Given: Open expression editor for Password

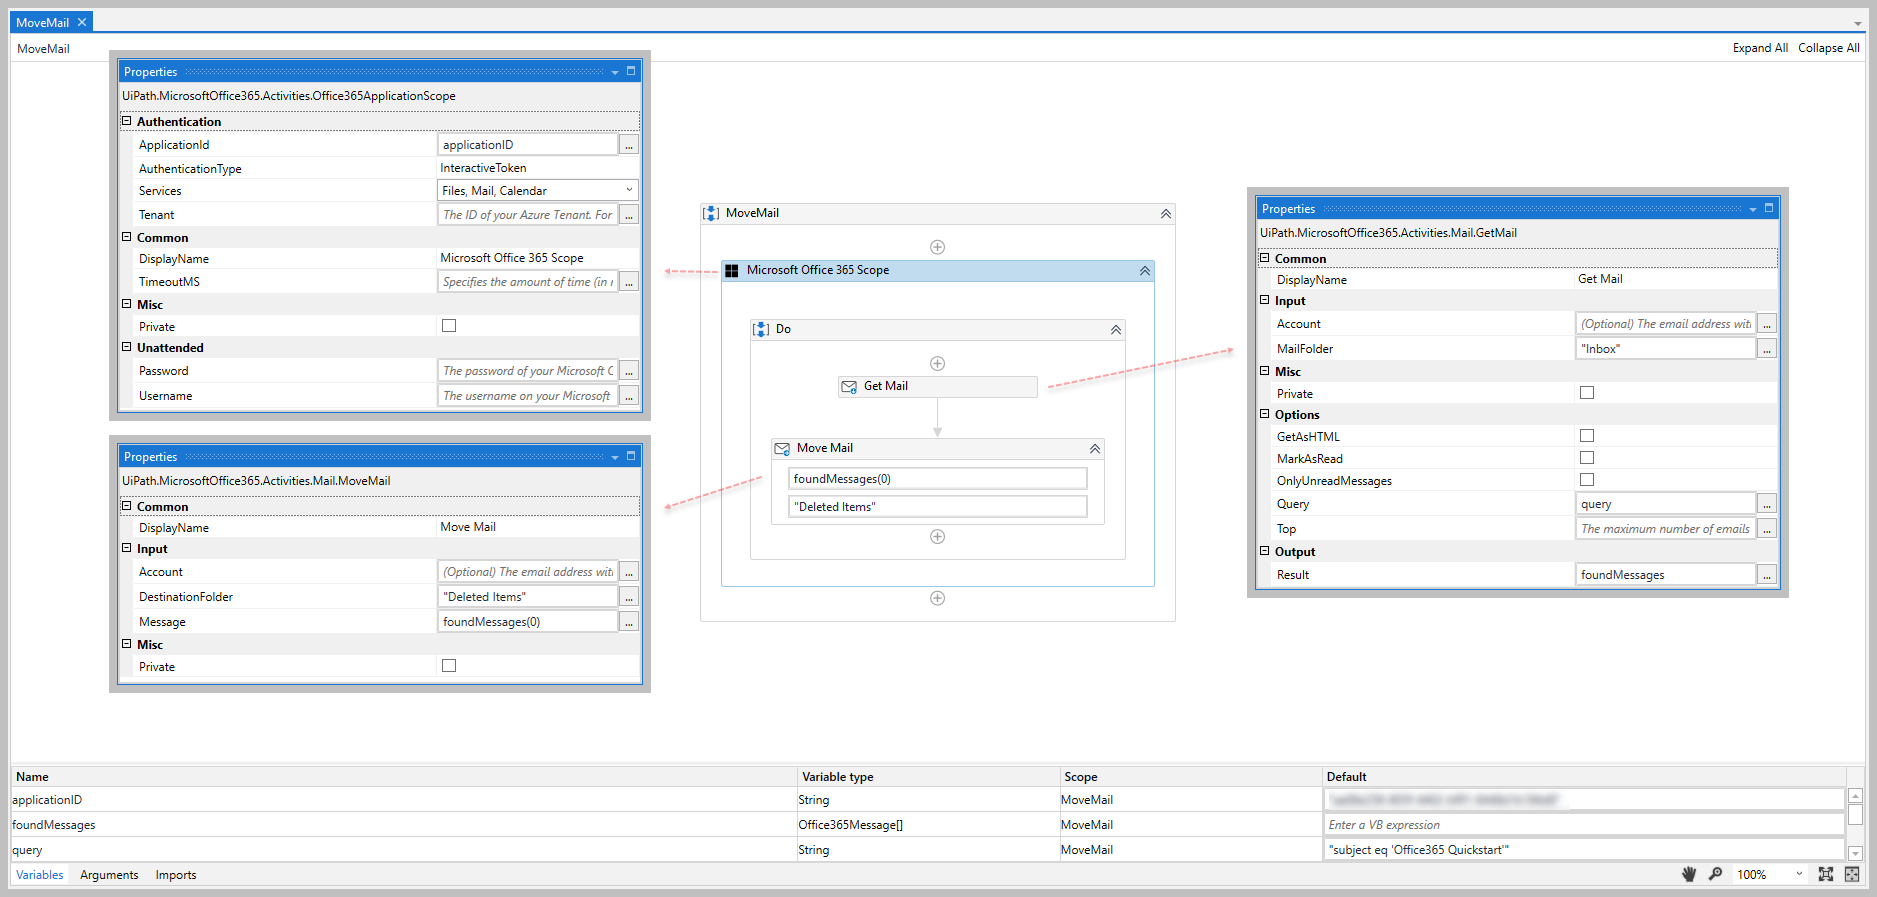Looking at the screenshot, I should tap(629, 371).
